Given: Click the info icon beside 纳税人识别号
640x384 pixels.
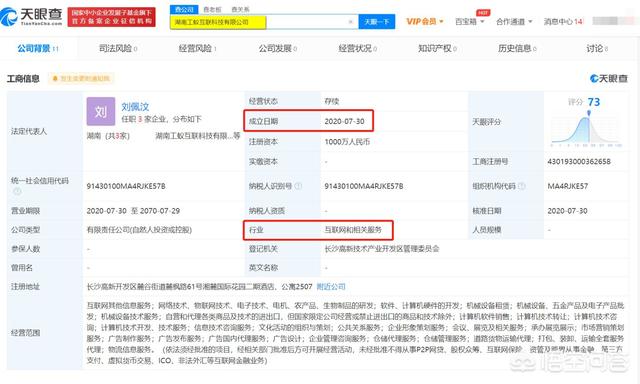Looking at the screenshot, I should pos(298,186).
